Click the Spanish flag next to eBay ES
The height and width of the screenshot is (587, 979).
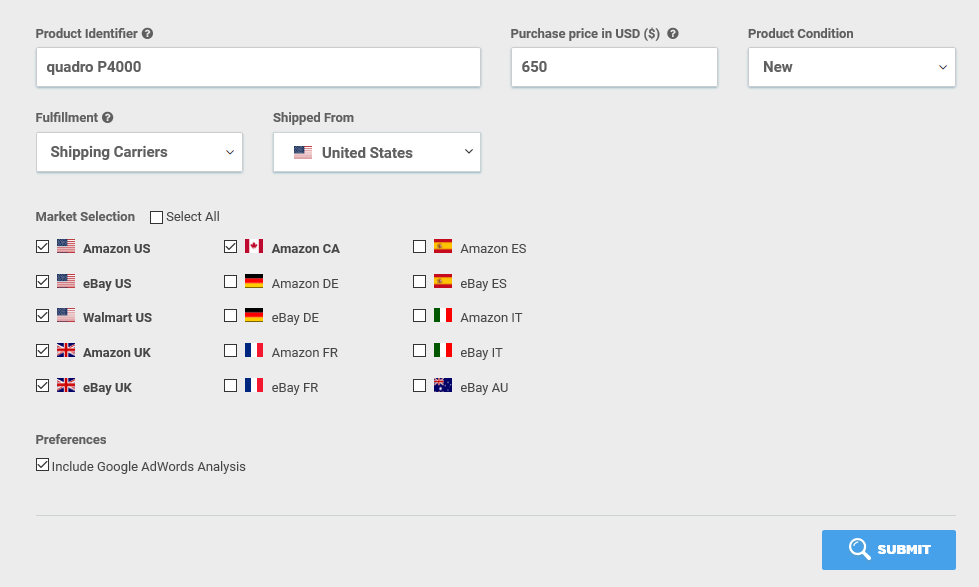point(443,281)
